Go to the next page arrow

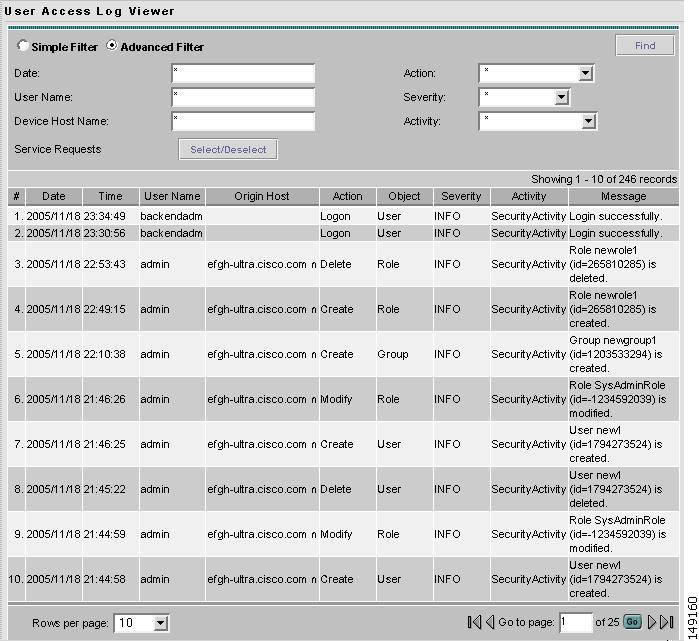[651, 622]
